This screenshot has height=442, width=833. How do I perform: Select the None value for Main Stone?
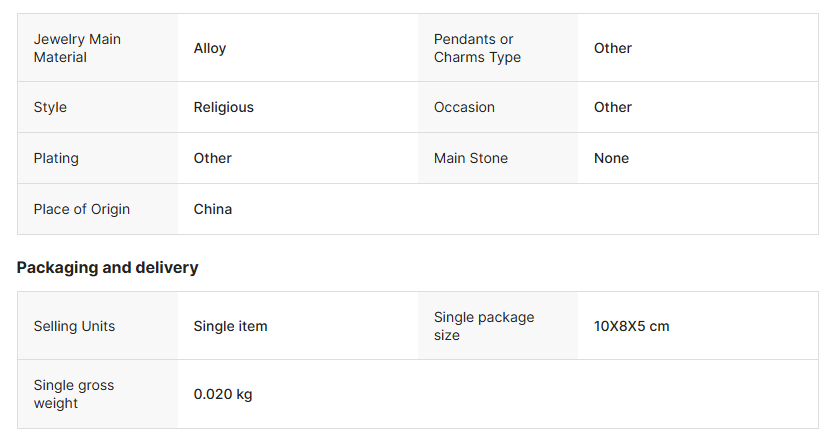(x=611, y=158)
